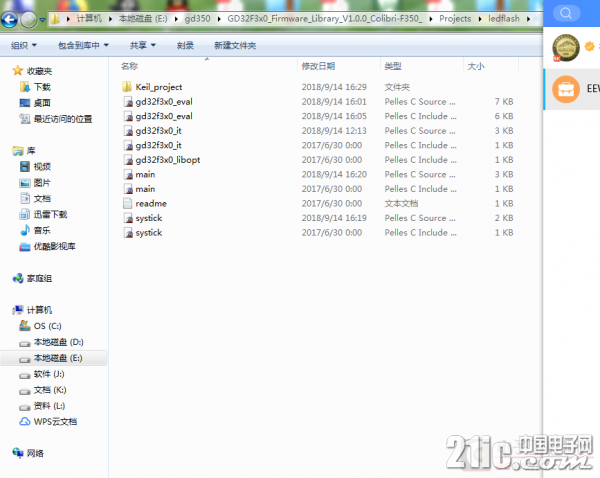The height and width of the screenshot is (478, 600).
Task: Click the round profile avatar in side window
Action: click(x=566, y=48)
